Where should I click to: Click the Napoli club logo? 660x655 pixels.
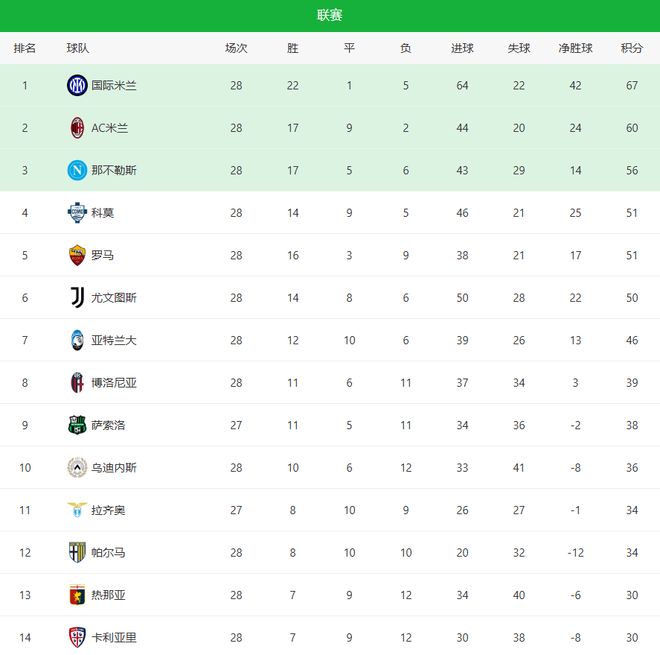point(77,170)
